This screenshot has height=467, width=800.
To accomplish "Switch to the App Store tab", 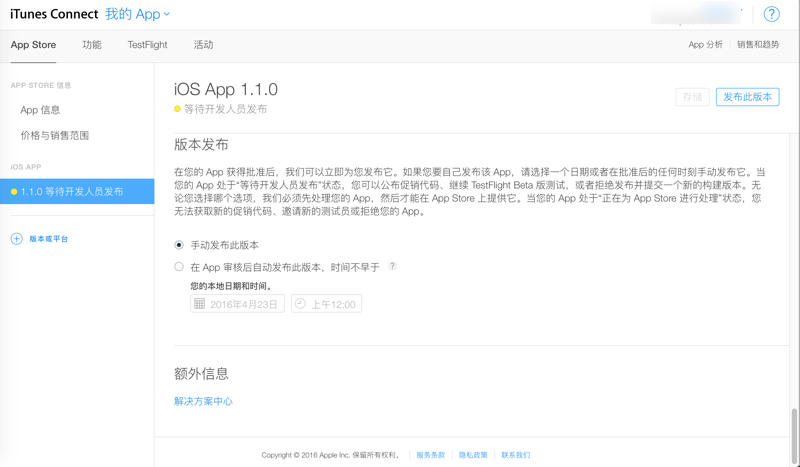I will [x=33, y=45].
